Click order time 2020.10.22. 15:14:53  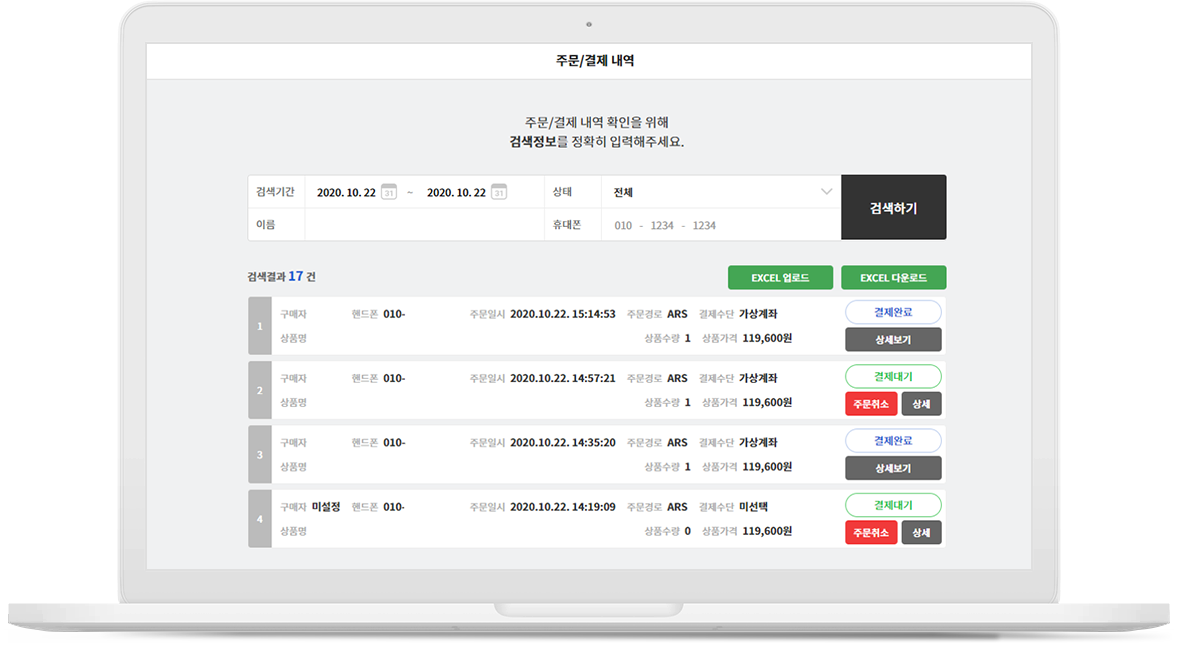pyautogui.click(x=563, y=314)
